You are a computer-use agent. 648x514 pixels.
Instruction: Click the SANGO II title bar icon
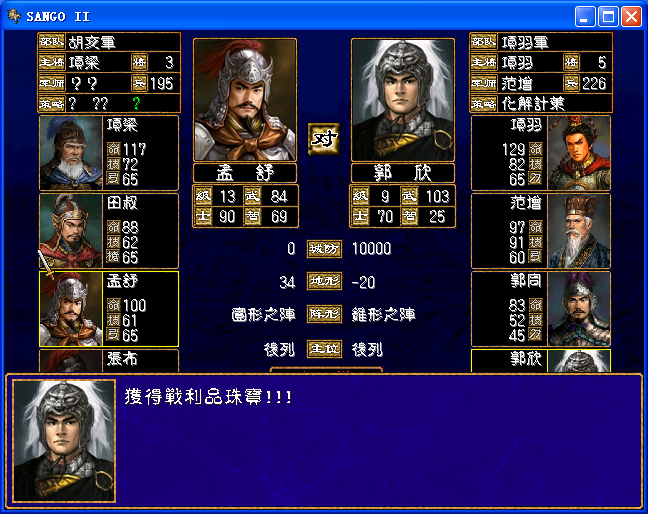pos(14,16)
